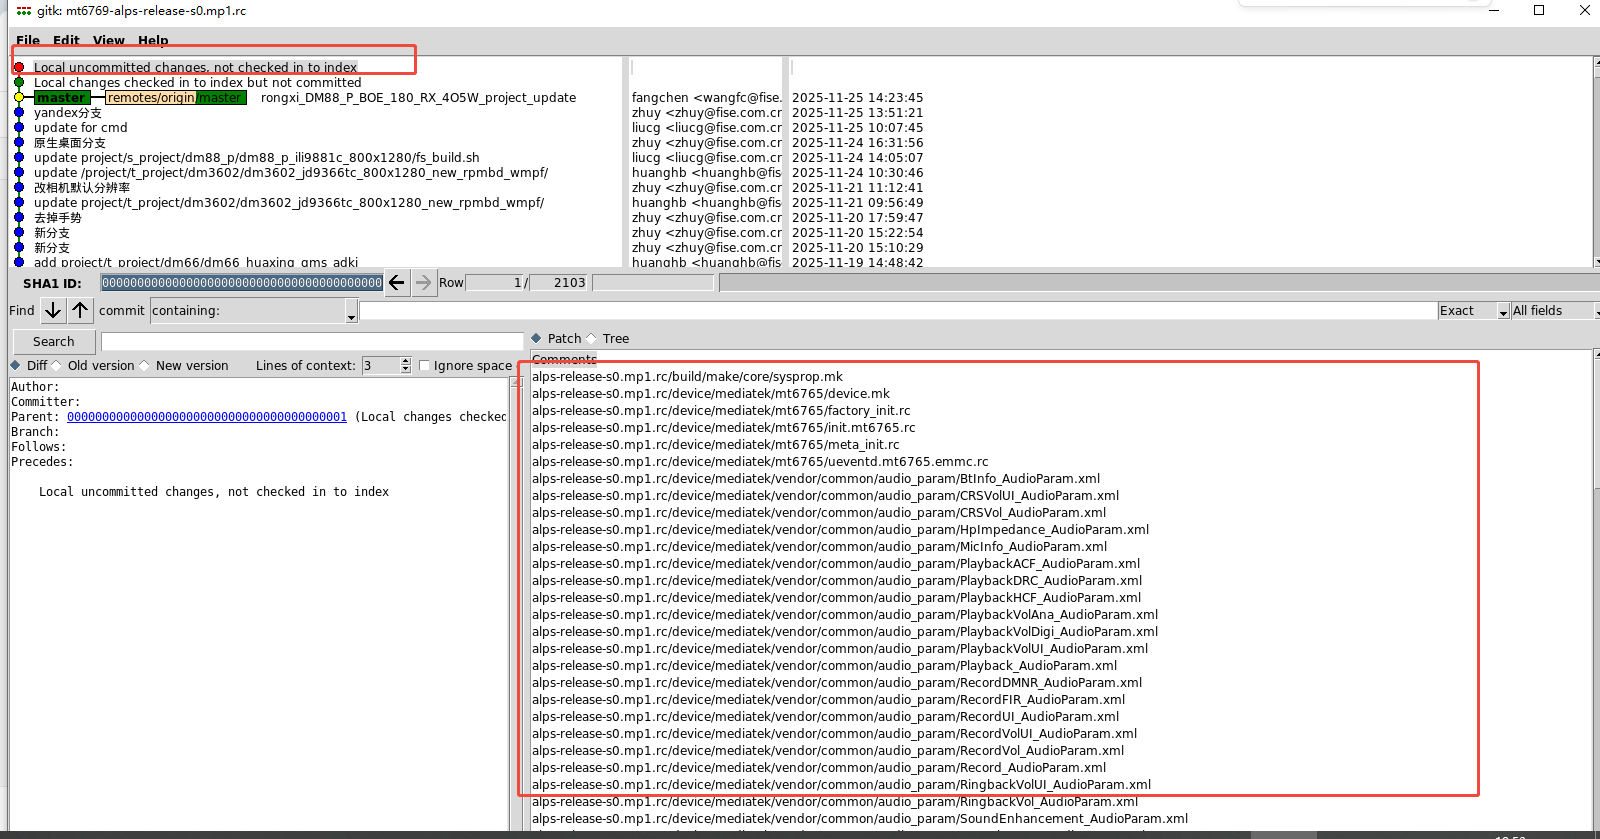Click the SHA1 ID input field
Viewport: 1600px width, 839px height.
(x=242, y=283)
